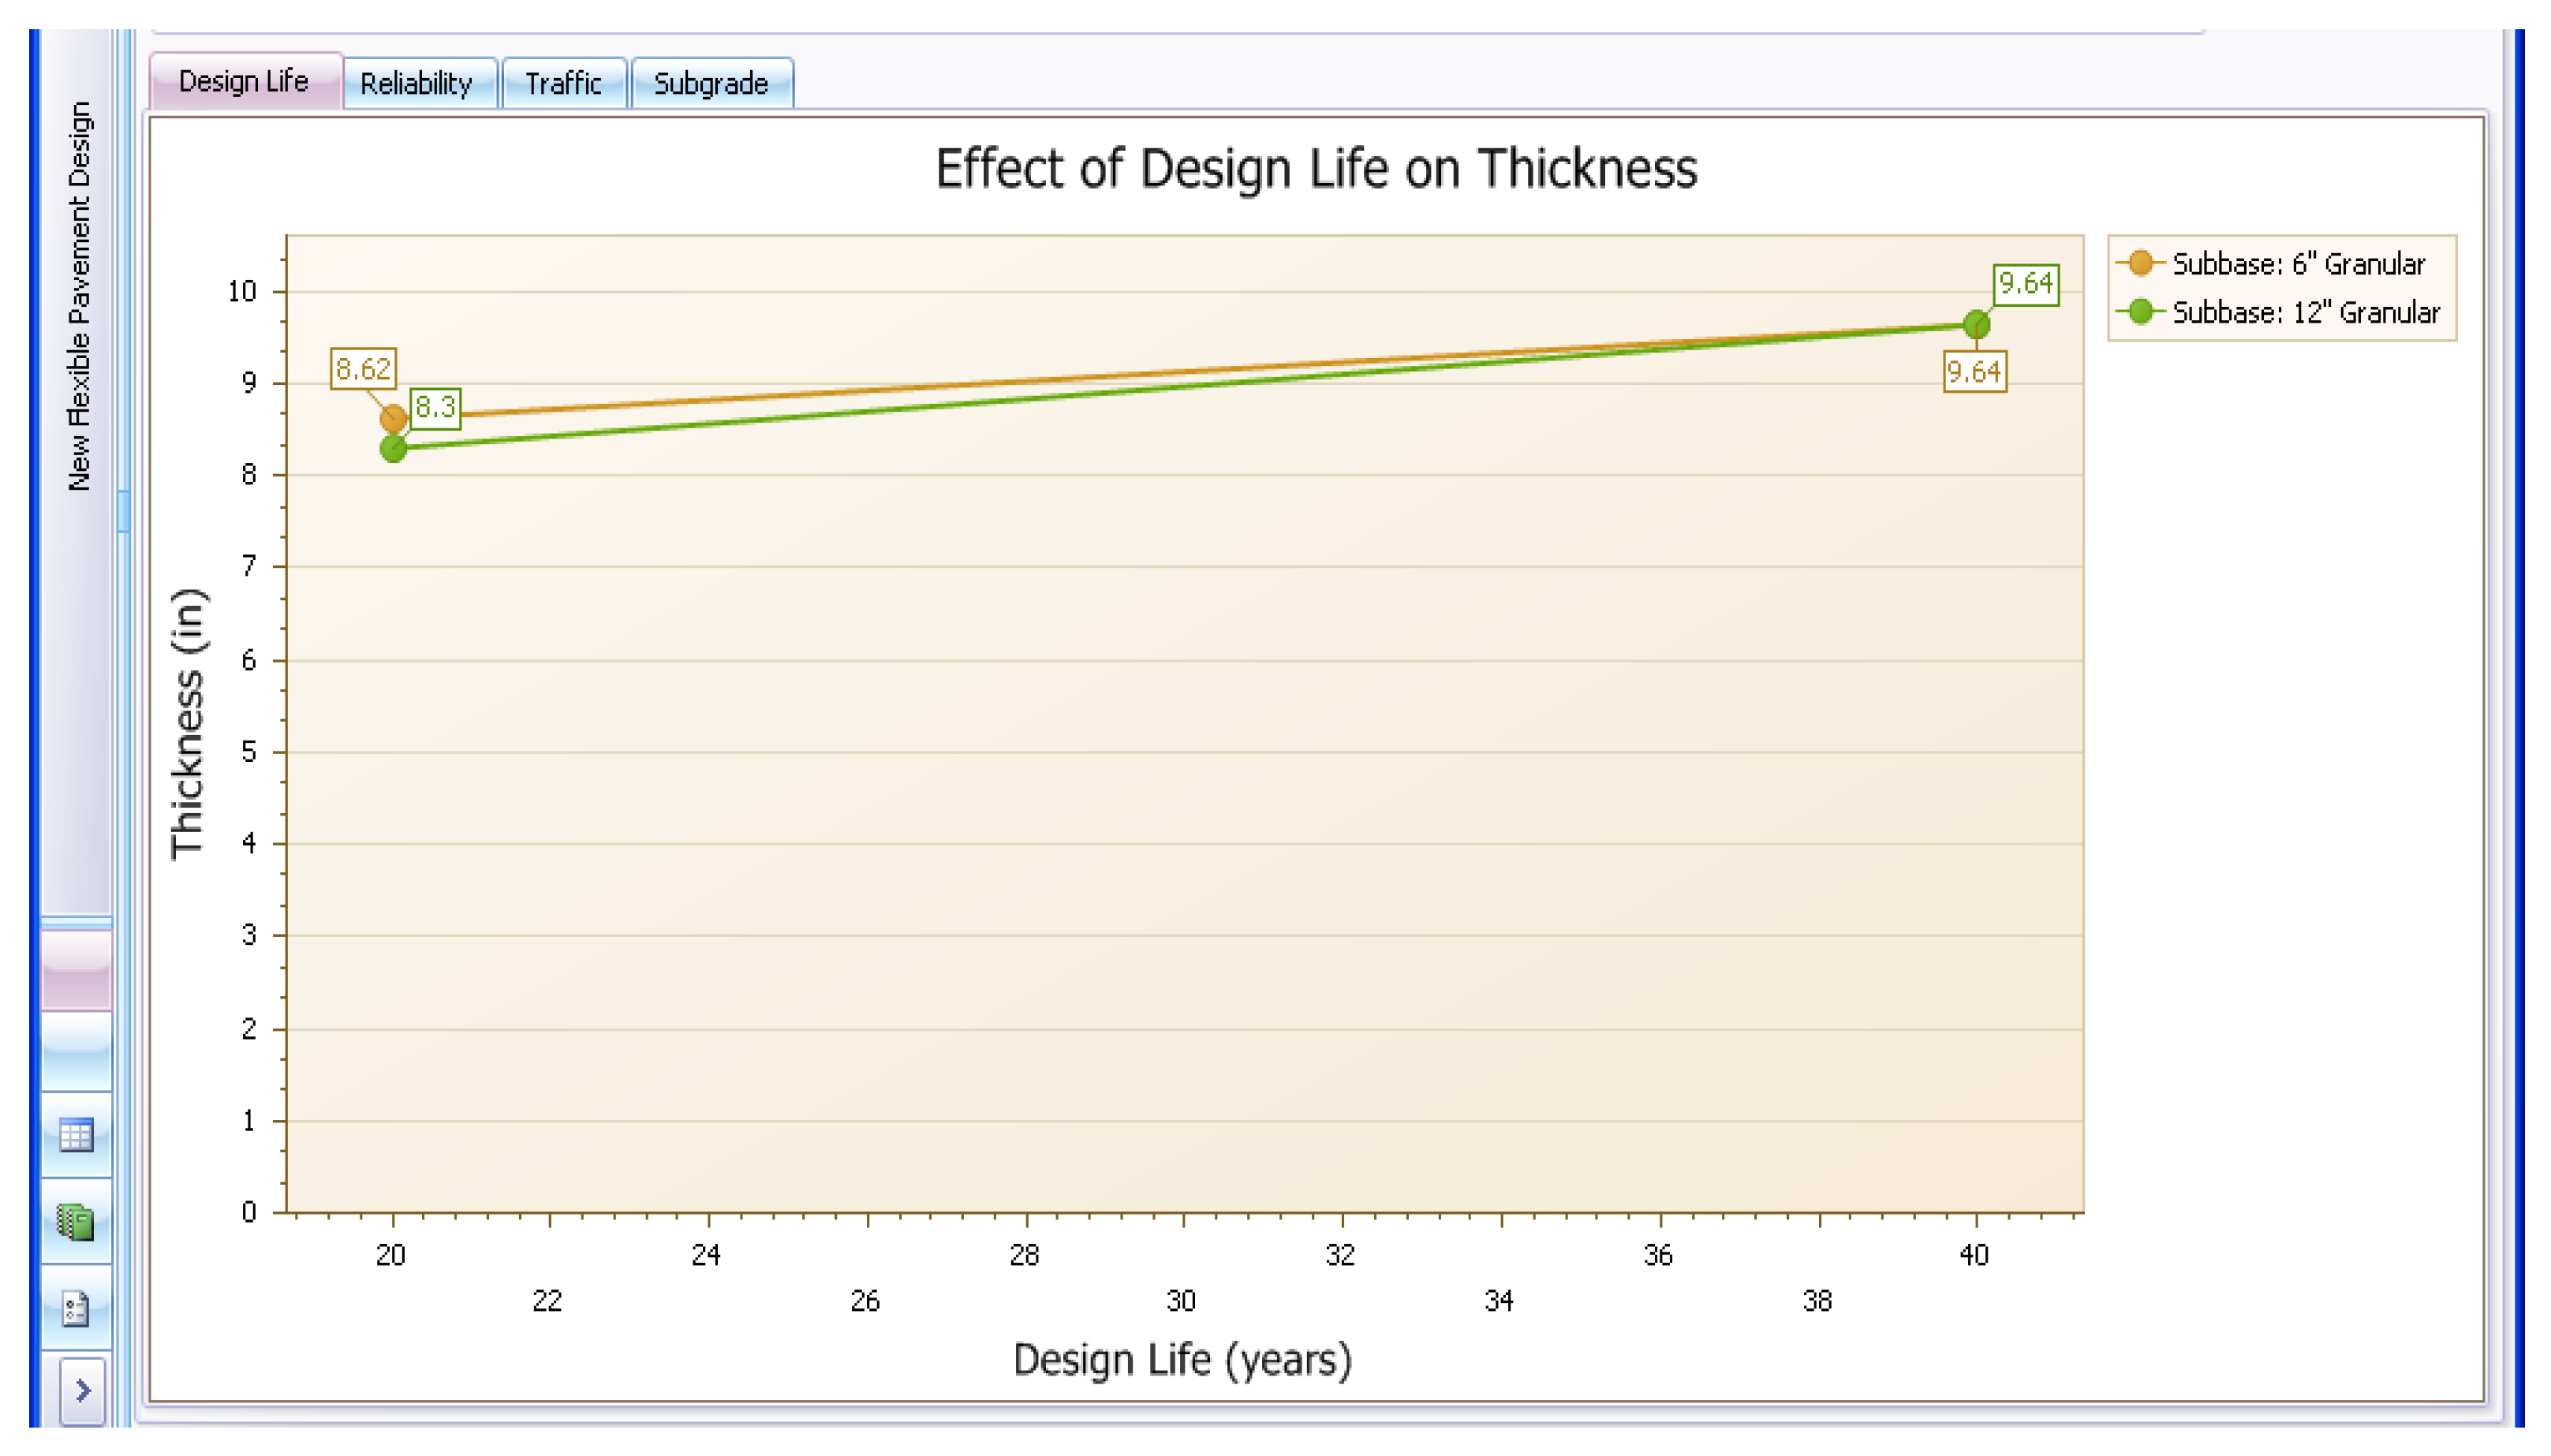
Task: Switch to the Traffic tab
Action: (563, 84)
